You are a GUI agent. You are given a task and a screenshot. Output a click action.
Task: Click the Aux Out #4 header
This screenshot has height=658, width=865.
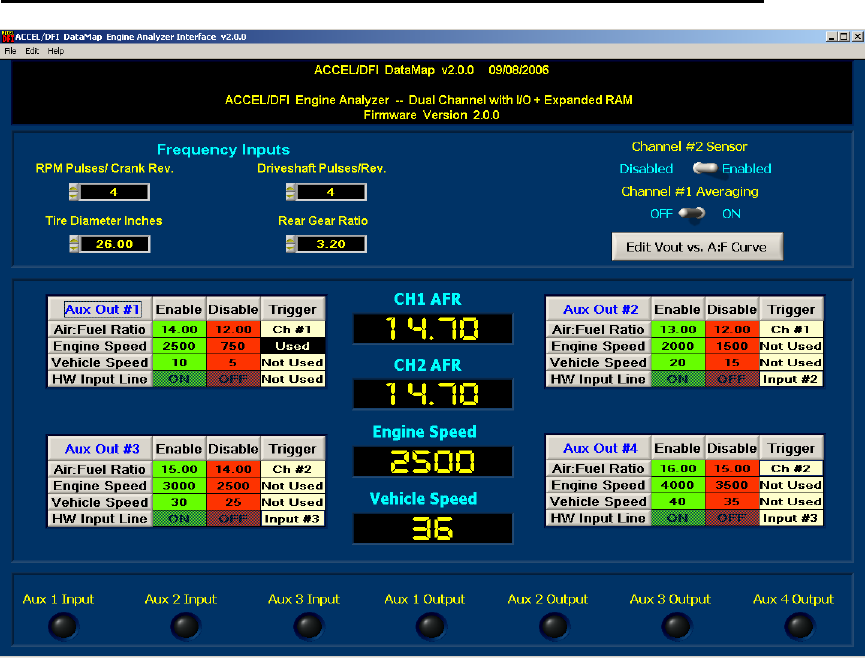coord(599,448)
